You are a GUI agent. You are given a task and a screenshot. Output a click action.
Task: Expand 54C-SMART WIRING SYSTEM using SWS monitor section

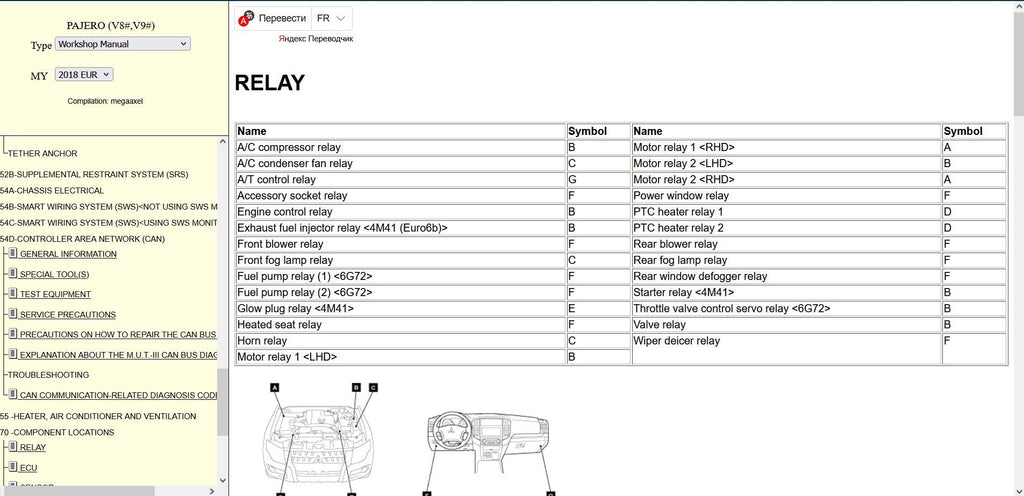coord(108,223)
